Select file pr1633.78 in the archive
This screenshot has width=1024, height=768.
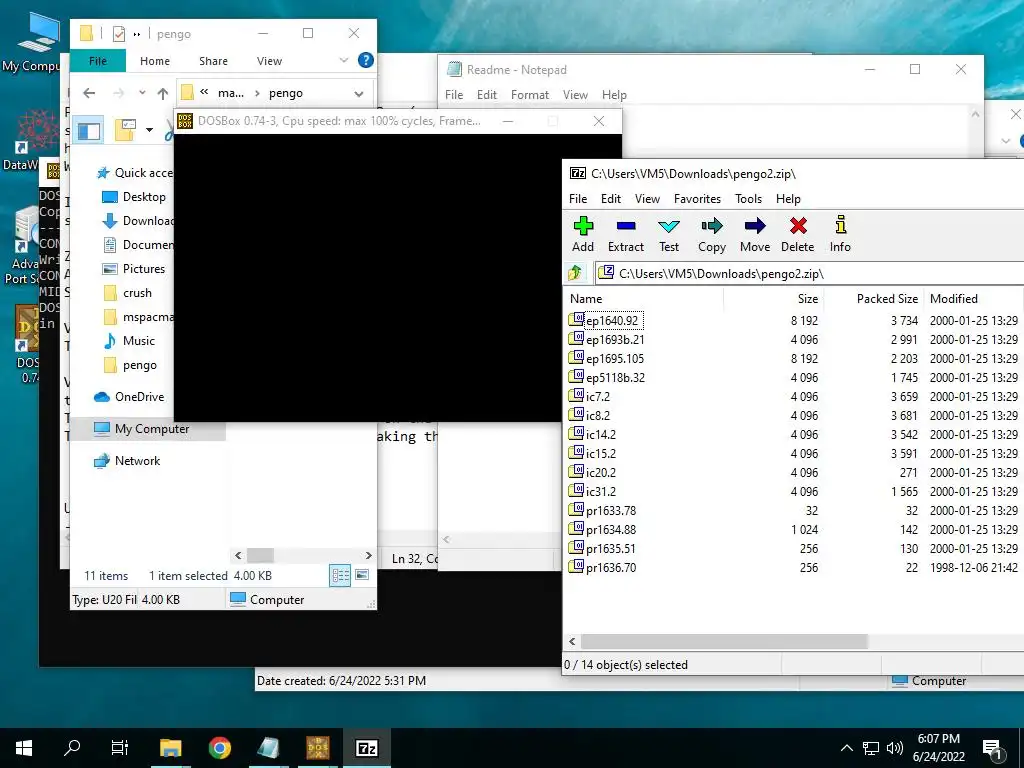pyautogui.click(x=611, y=511)
